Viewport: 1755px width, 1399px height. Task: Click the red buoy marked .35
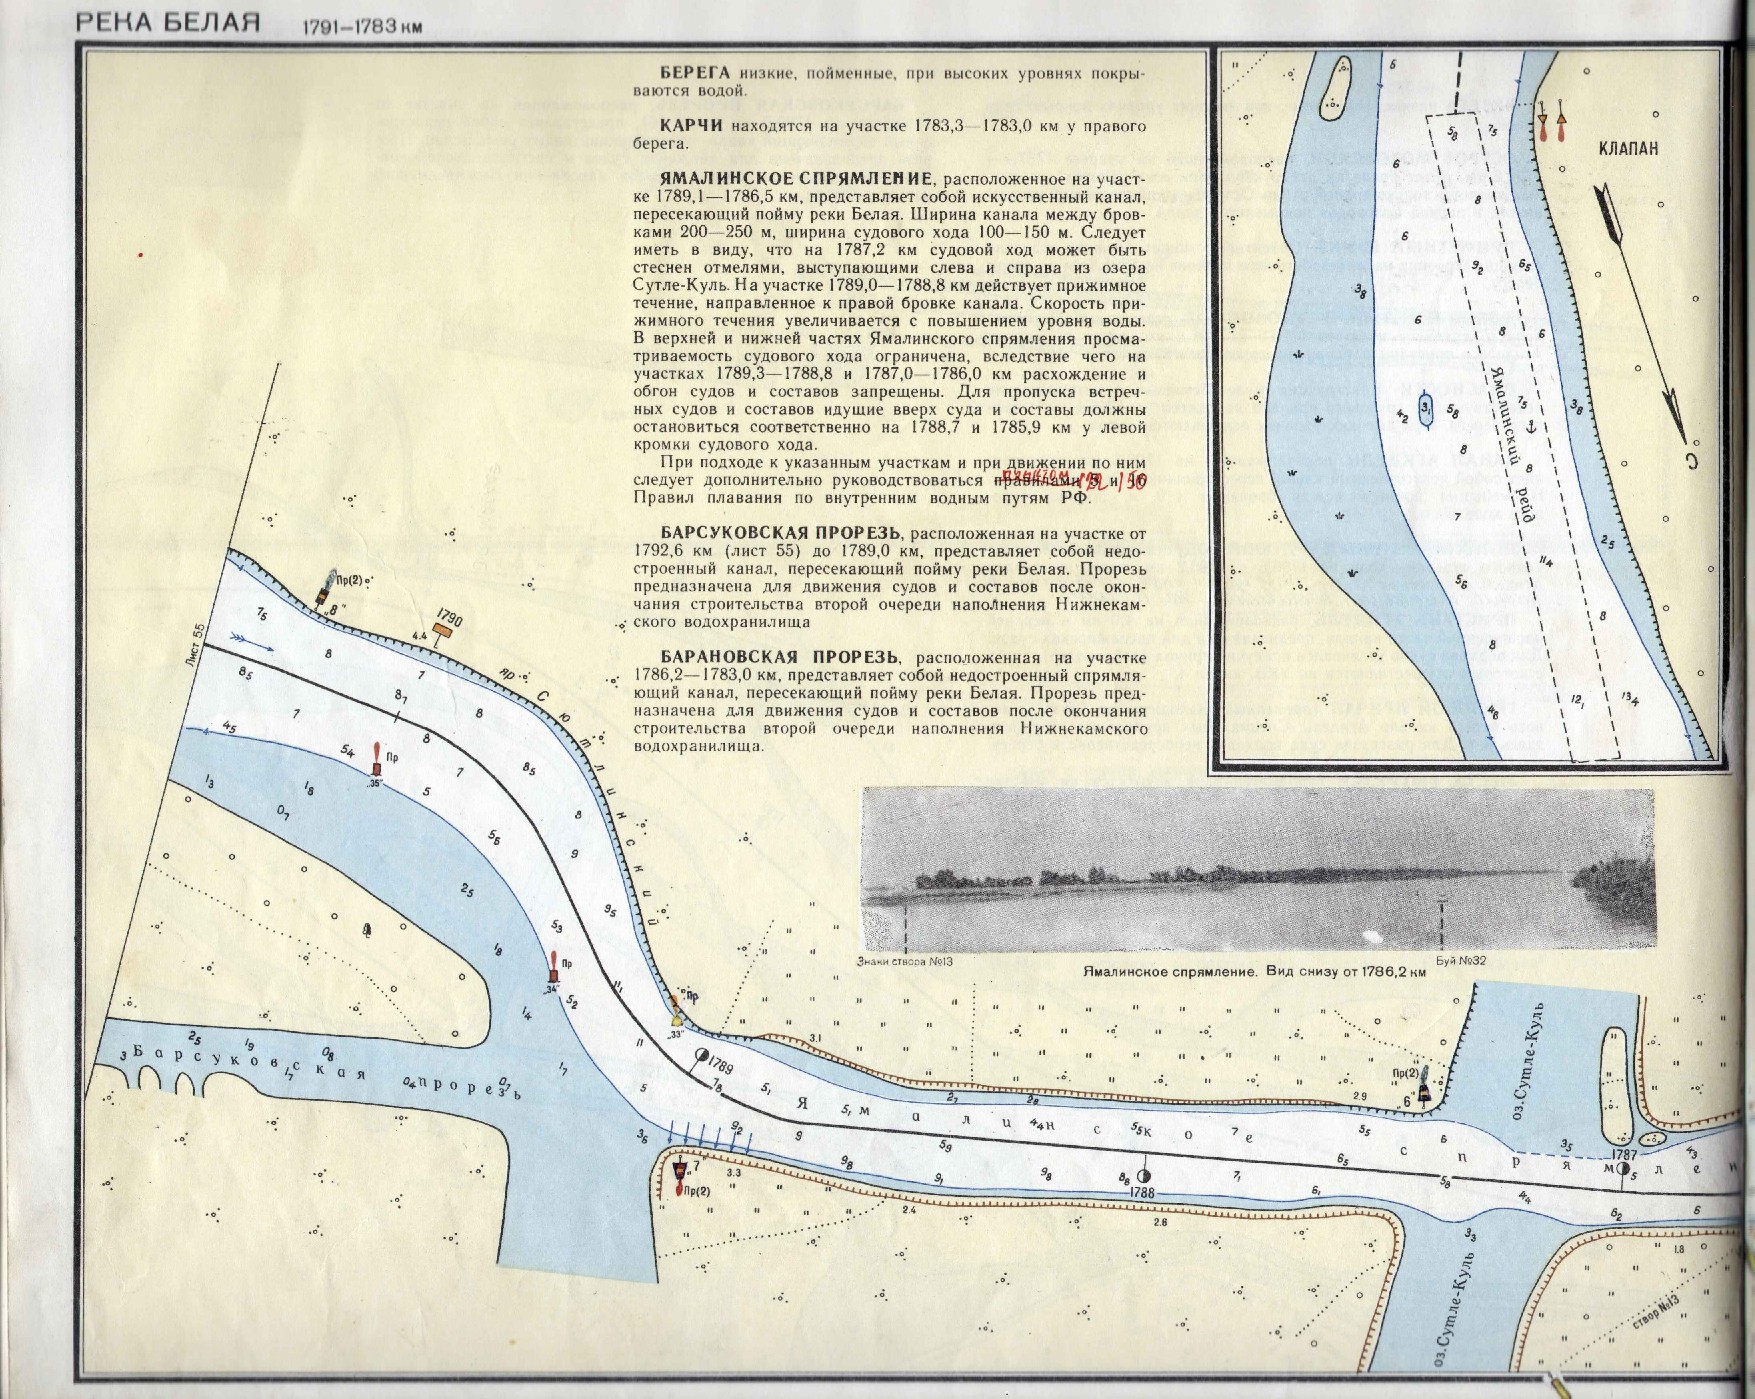coord(375,758)
